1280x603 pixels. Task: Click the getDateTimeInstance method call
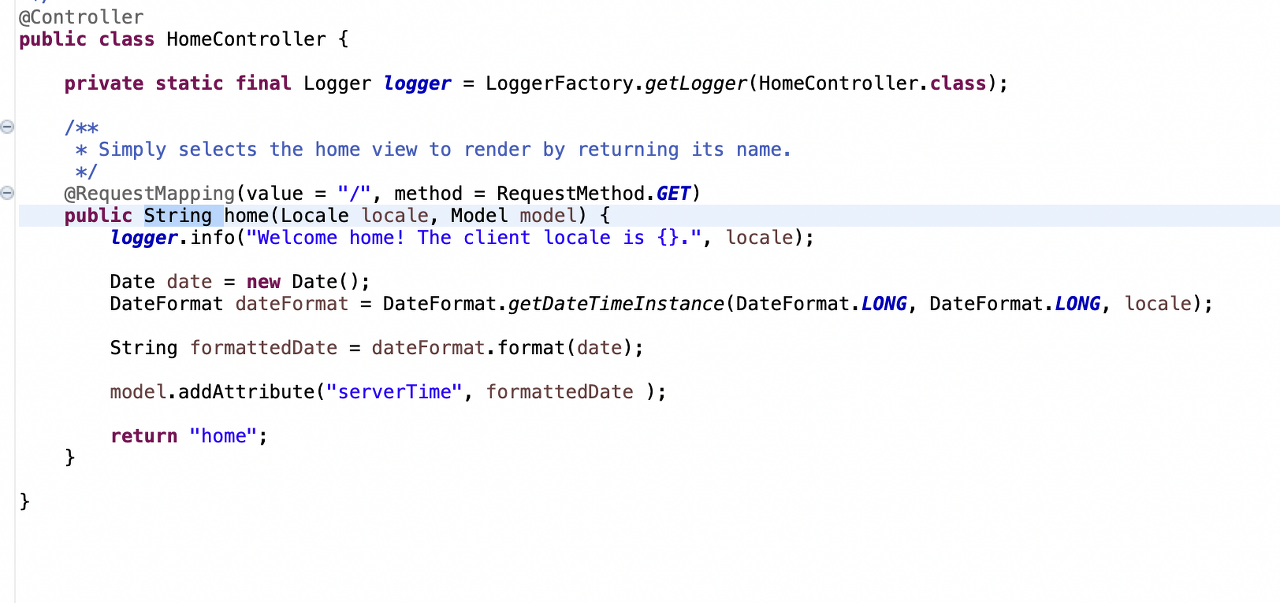click(x=617, y=303)
